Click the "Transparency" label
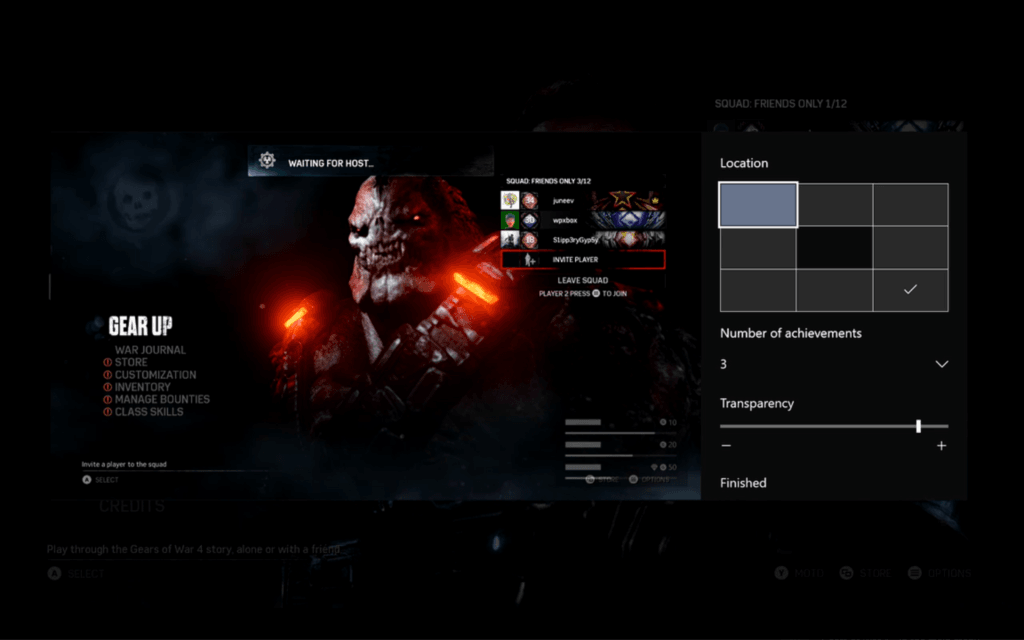This screenshot has height=640, width=1024. click(x=757, y=404)
